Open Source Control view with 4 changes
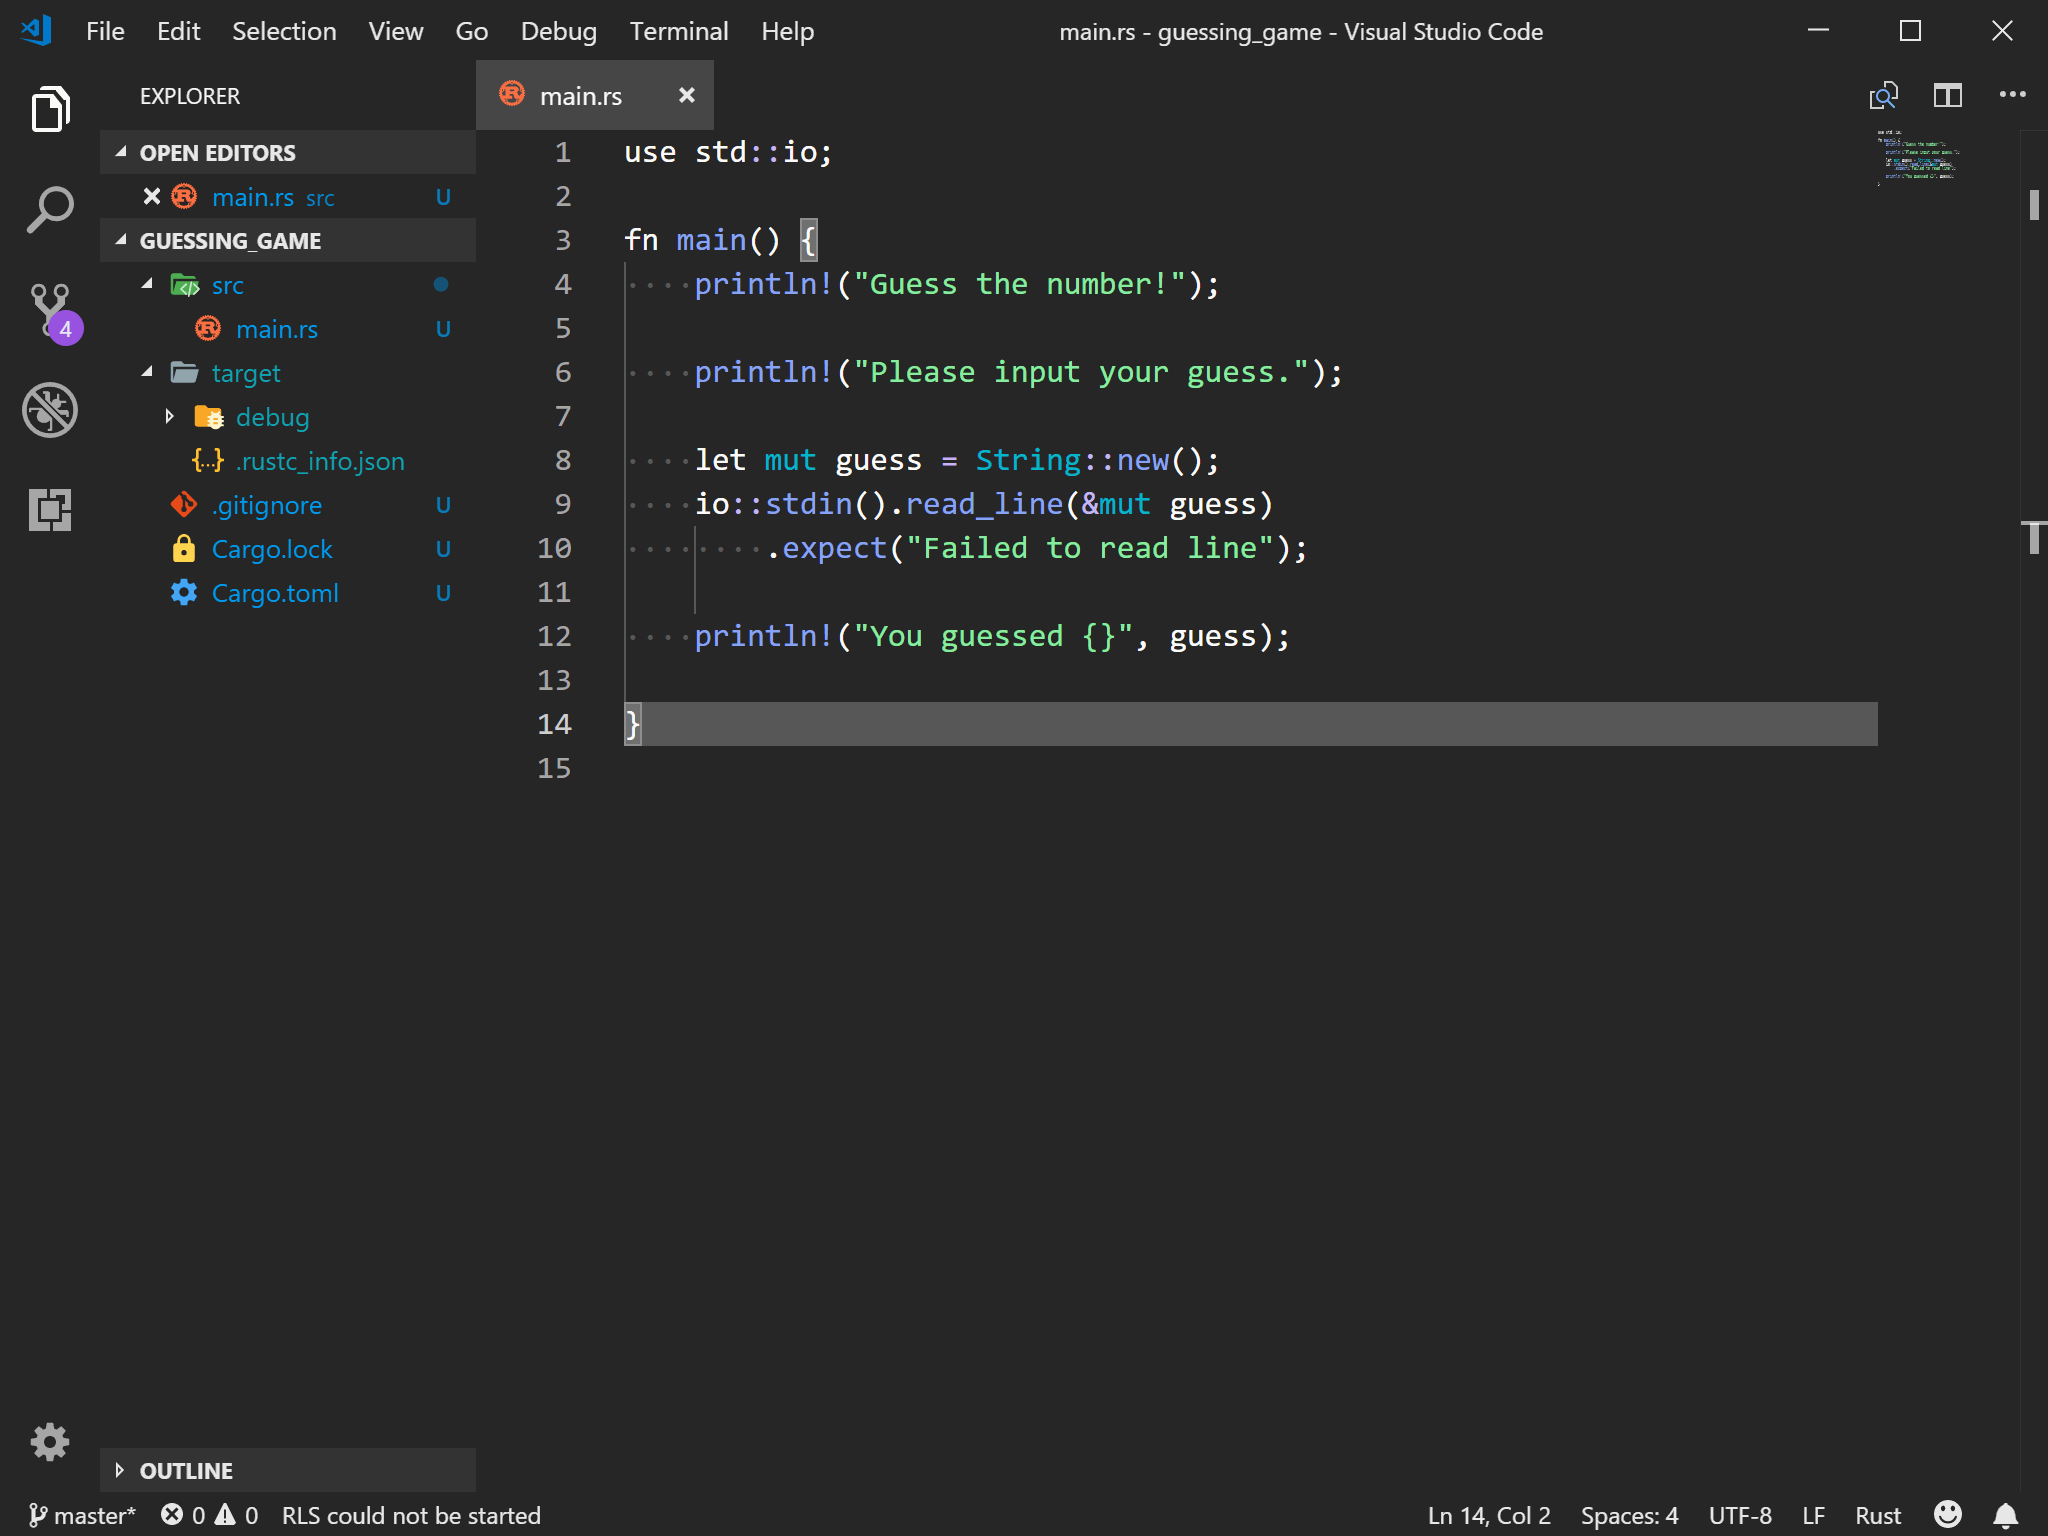 [49, 309]
